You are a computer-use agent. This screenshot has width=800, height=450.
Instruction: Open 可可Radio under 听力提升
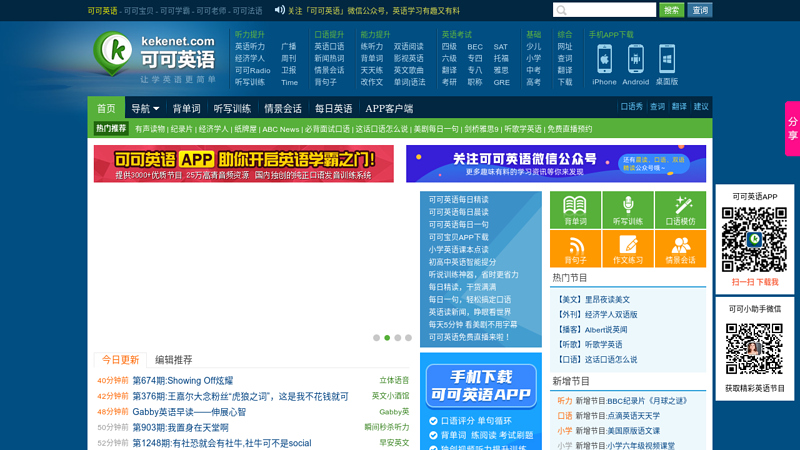pos(253,70)
